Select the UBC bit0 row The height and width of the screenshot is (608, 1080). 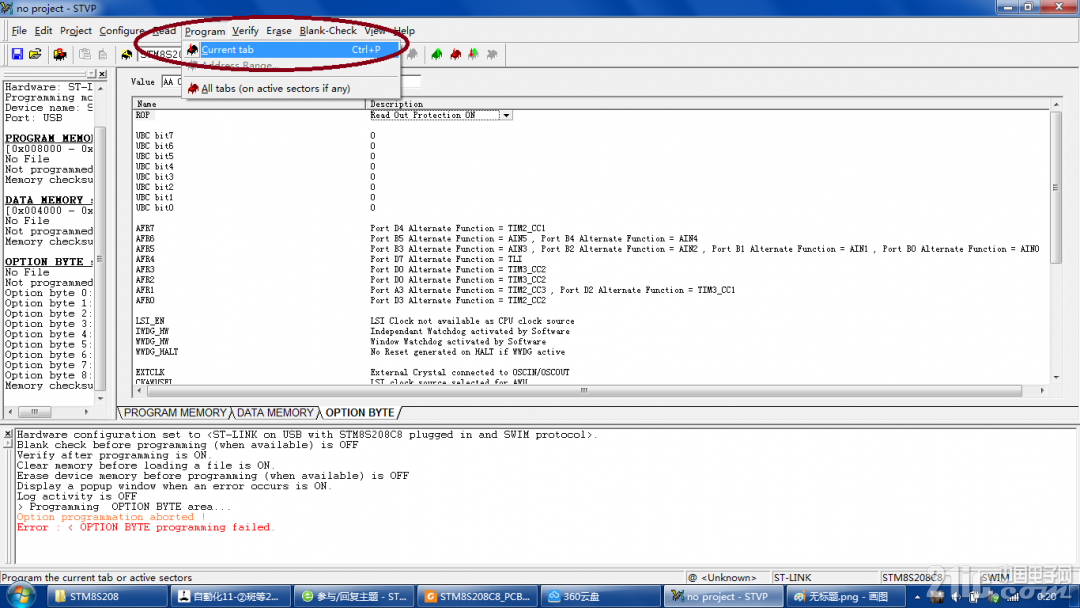pyautogui.click(x=154, y=208)
